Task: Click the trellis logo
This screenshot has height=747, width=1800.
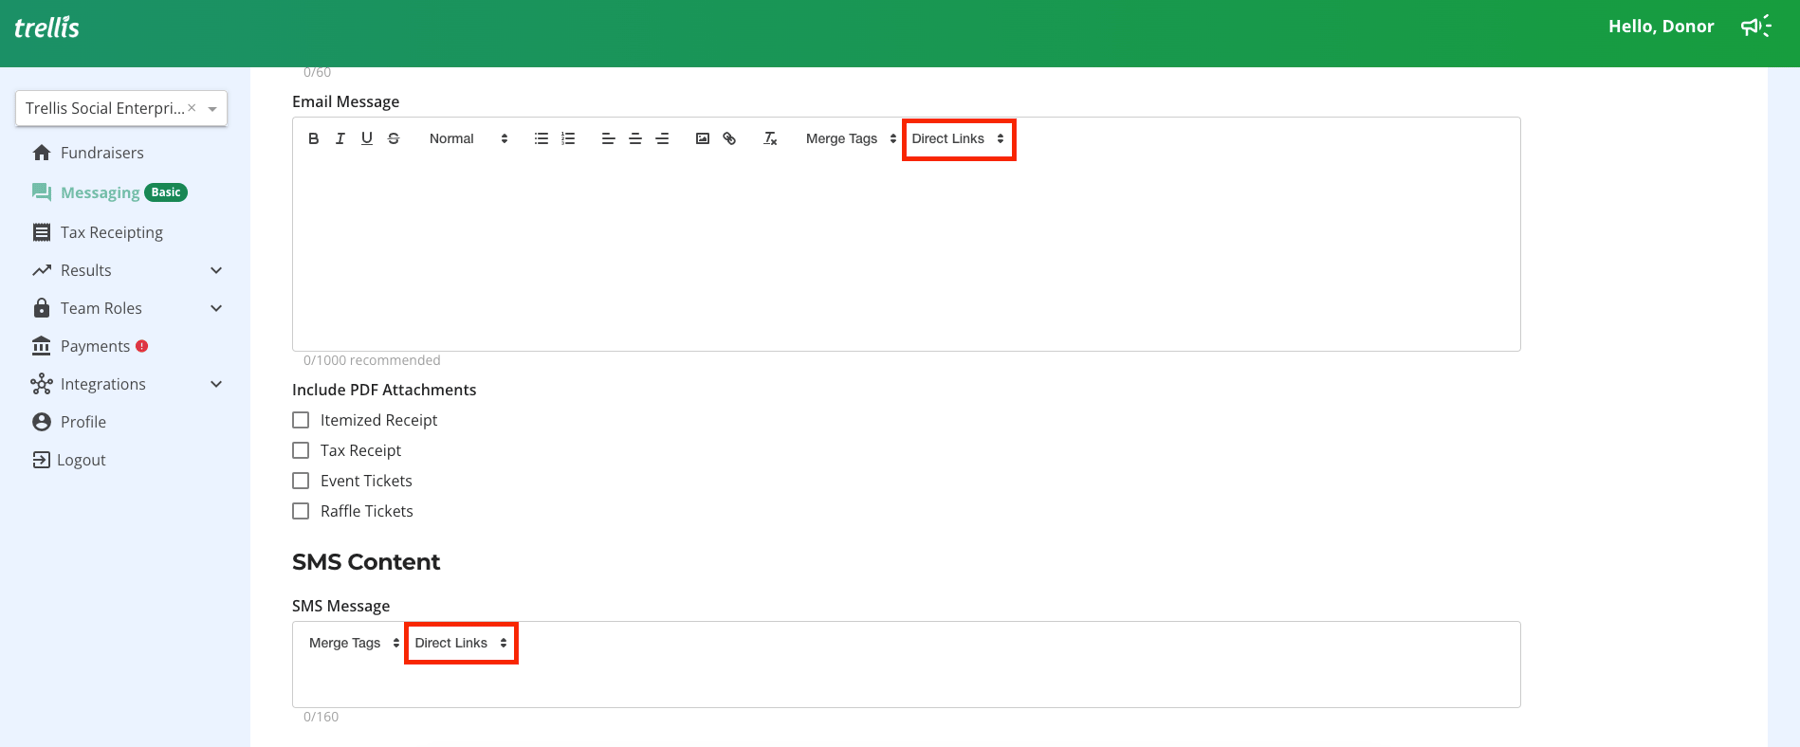Action: [x=47, y=27]
